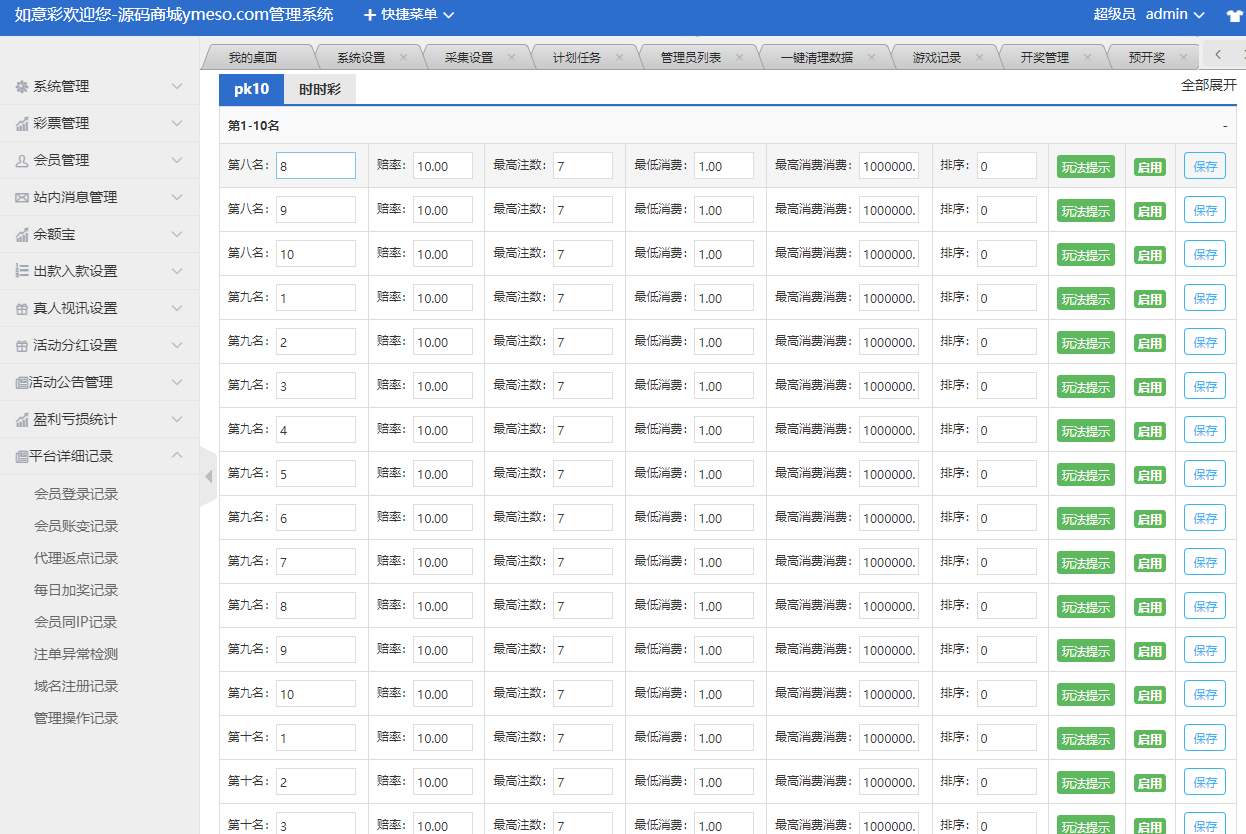This screenshot has width=1246, height=834.
Task: Click the gear icon beside 系统管理
Action: 22,87
